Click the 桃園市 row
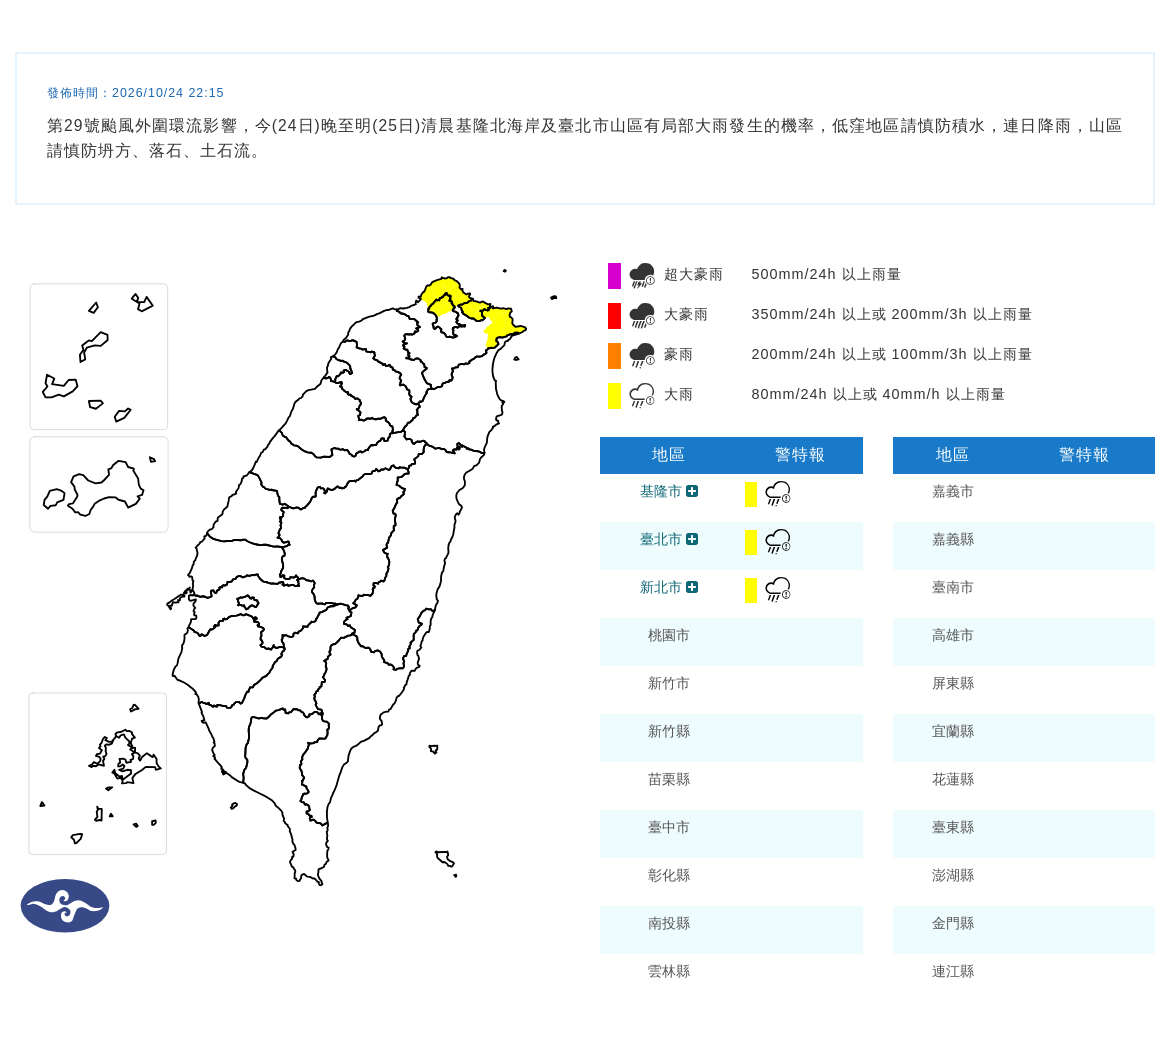 tap(731, 642)
